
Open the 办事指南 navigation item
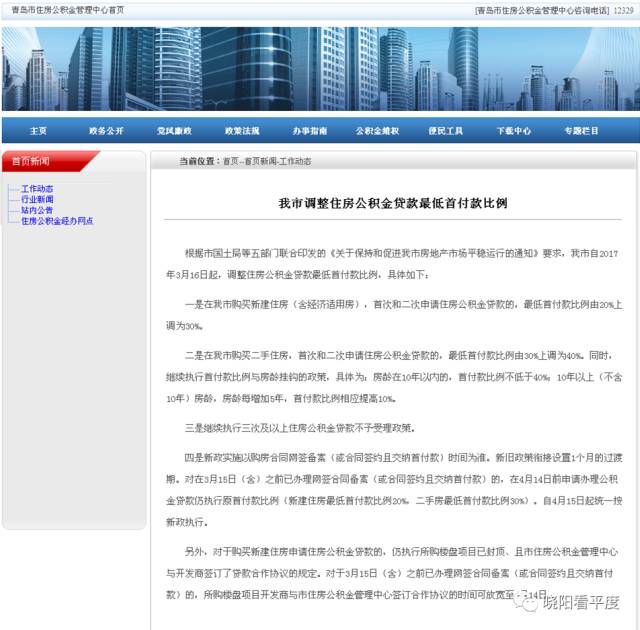[x=310, y=131]
